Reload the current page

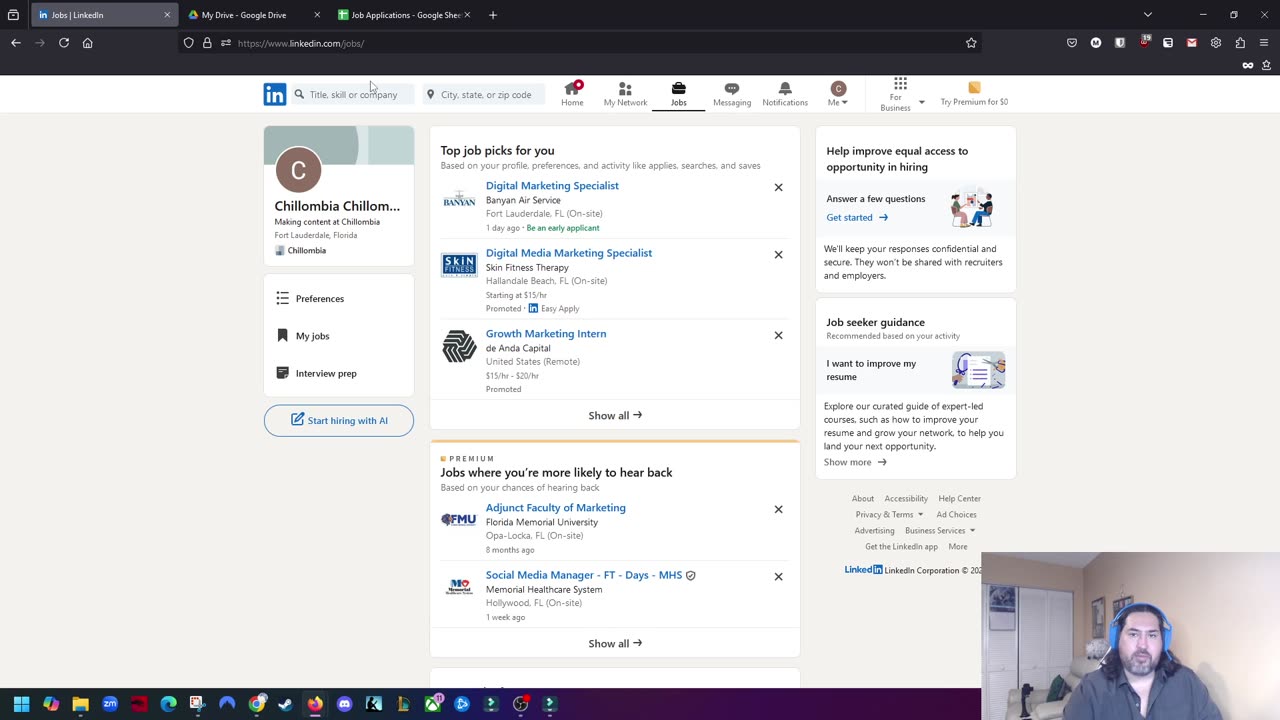pyautogui.click(x=64, y=43)
